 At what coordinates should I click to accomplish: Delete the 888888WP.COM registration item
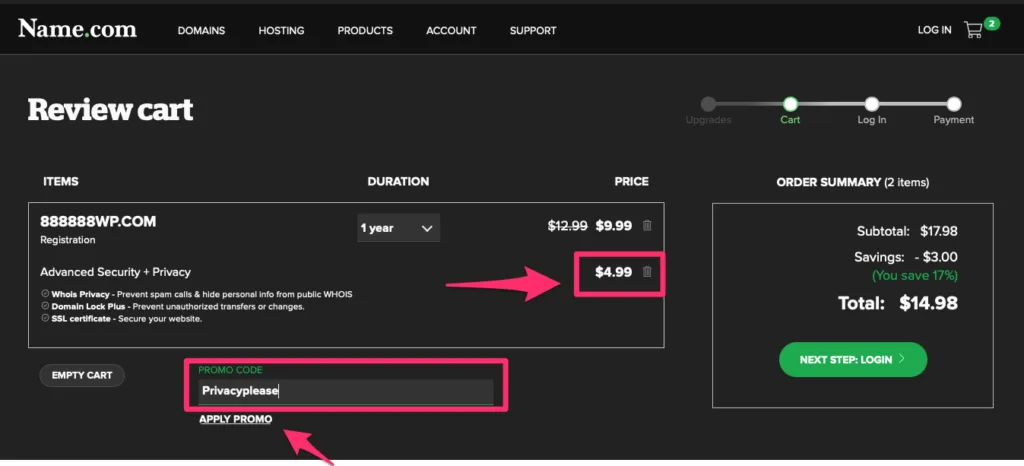tap(647, 226)
